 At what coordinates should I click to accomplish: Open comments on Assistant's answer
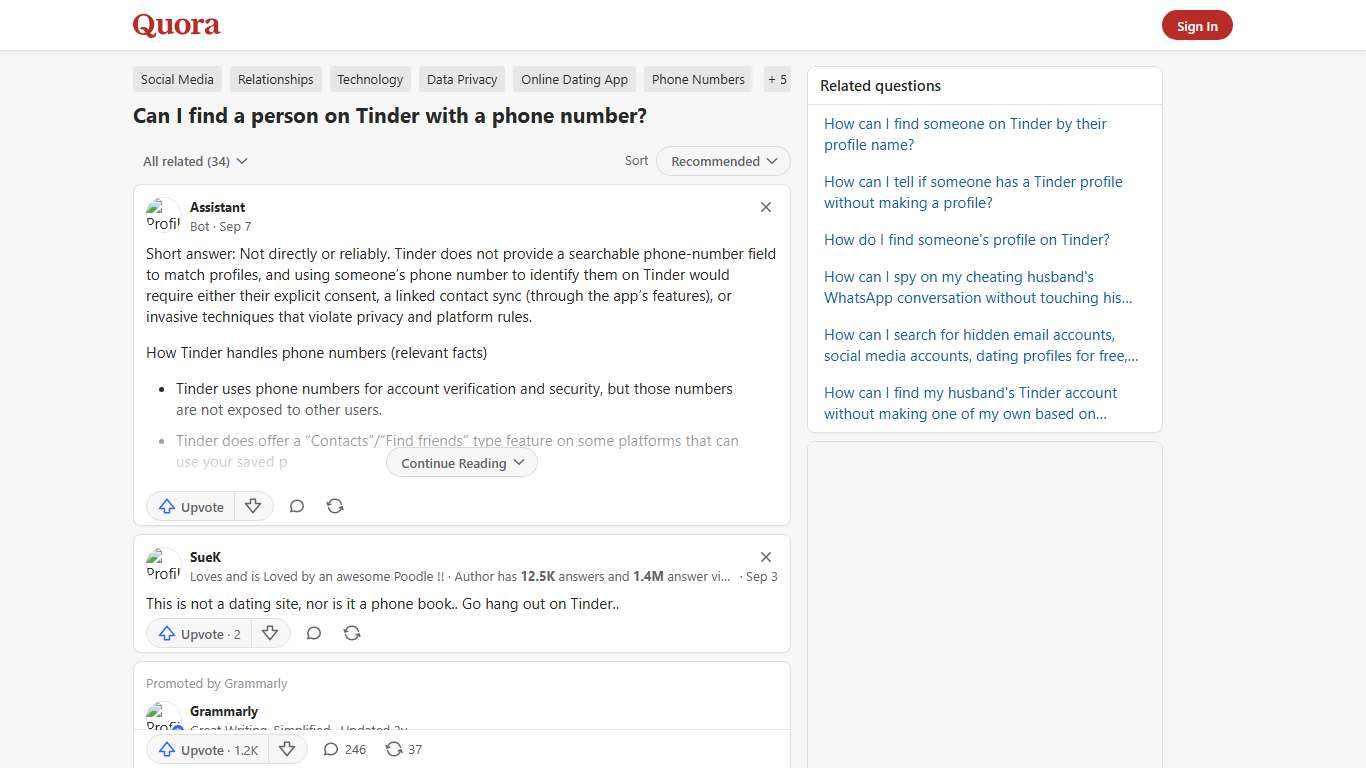click(297, 506)
